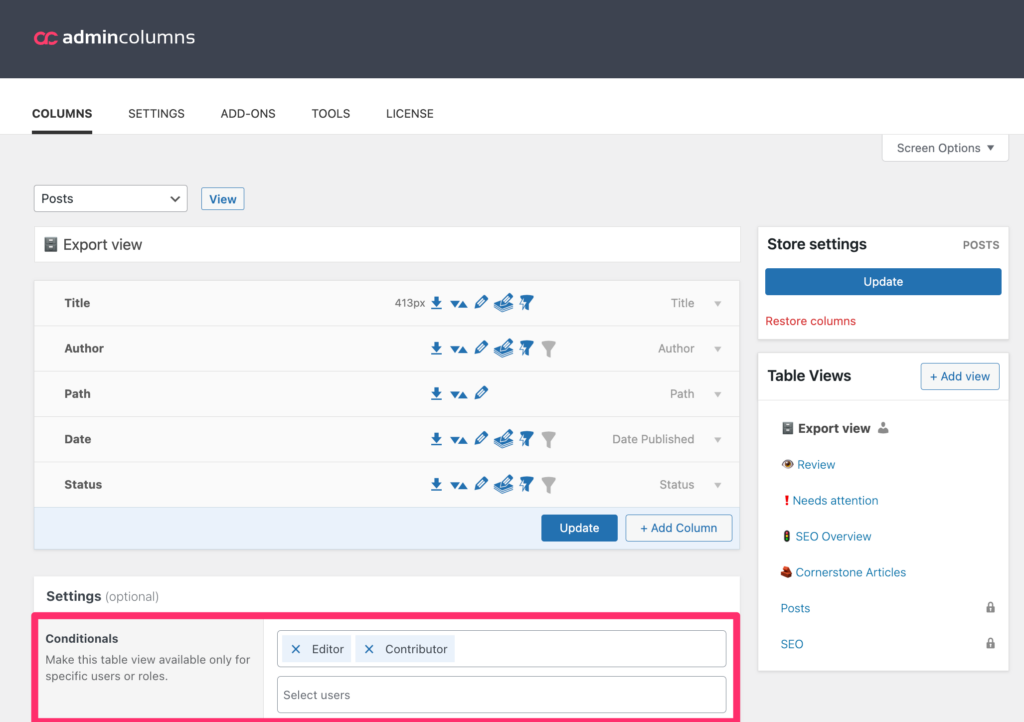Click the bulk edit icon in Title row

coord(504,302)
